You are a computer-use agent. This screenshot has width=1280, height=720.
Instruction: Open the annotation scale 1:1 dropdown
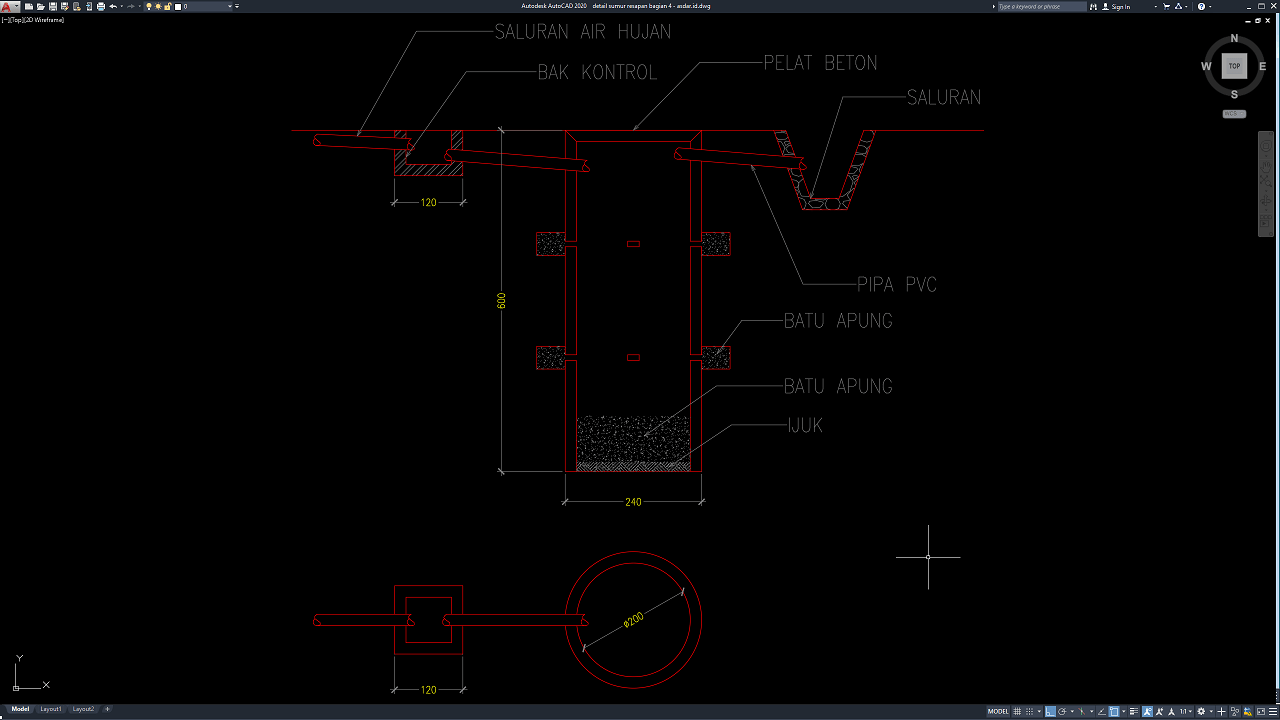pos(1185,711)
